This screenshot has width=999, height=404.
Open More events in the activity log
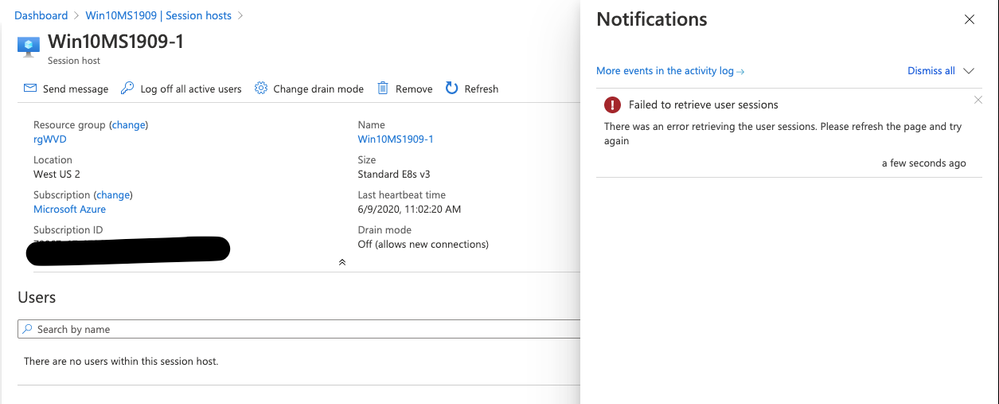point(670,71)
